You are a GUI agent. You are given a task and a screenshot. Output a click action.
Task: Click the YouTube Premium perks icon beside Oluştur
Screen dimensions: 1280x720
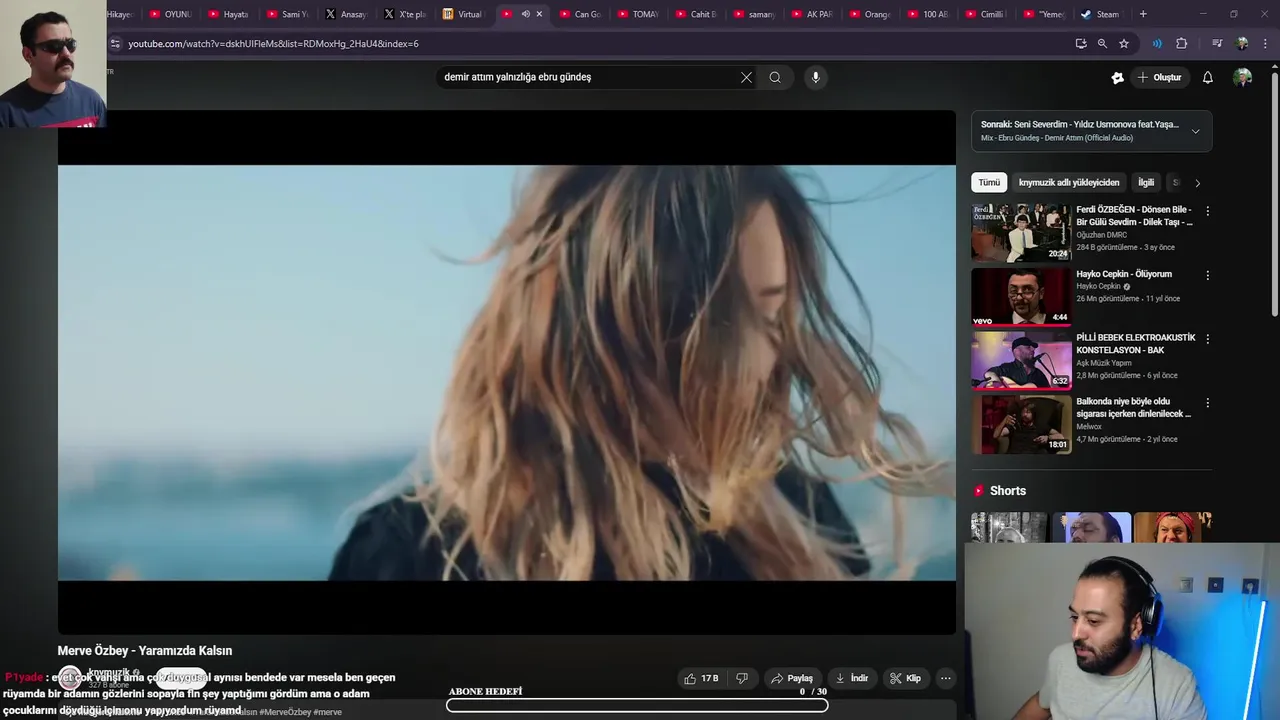[1117, 77]
